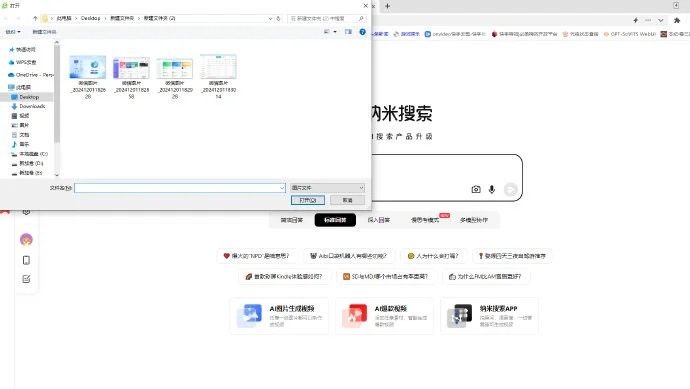The height and width of the screenshot is (389, 690).
Task: Open the AI video card with the red icon
Action: pyautogui.click(x=384, y=316)
